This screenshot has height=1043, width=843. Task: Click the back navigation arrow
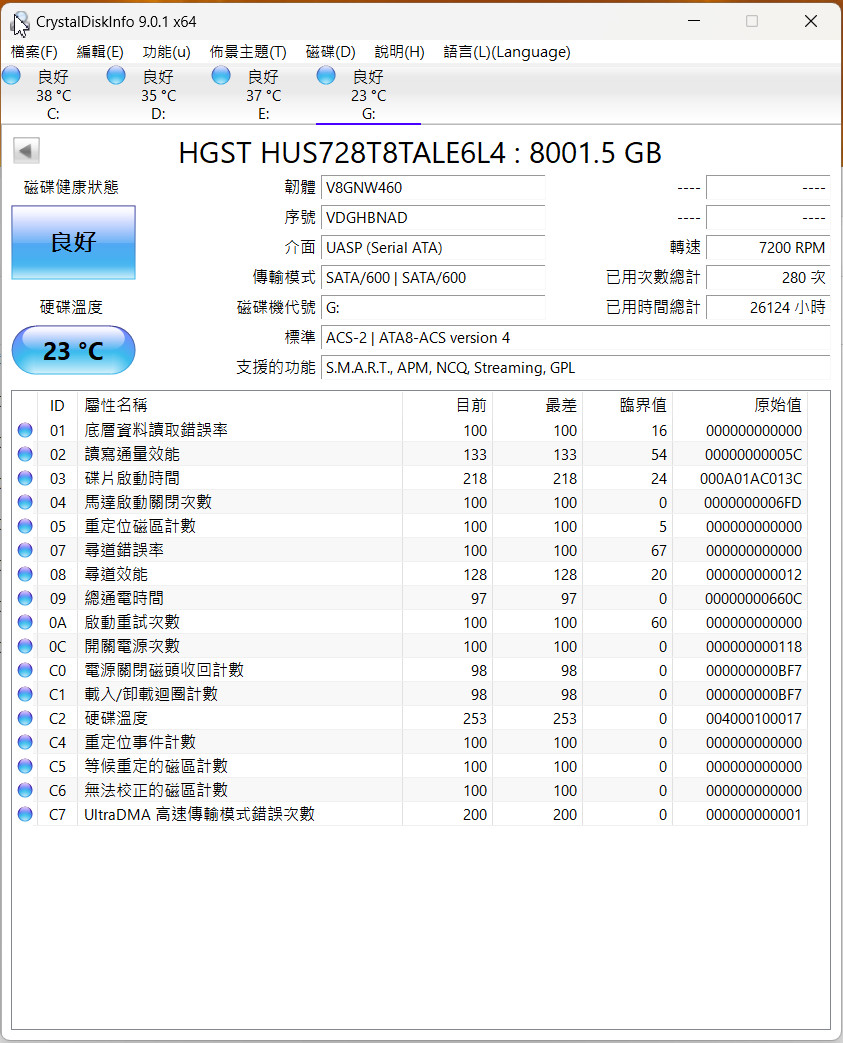tap(25, 149)
